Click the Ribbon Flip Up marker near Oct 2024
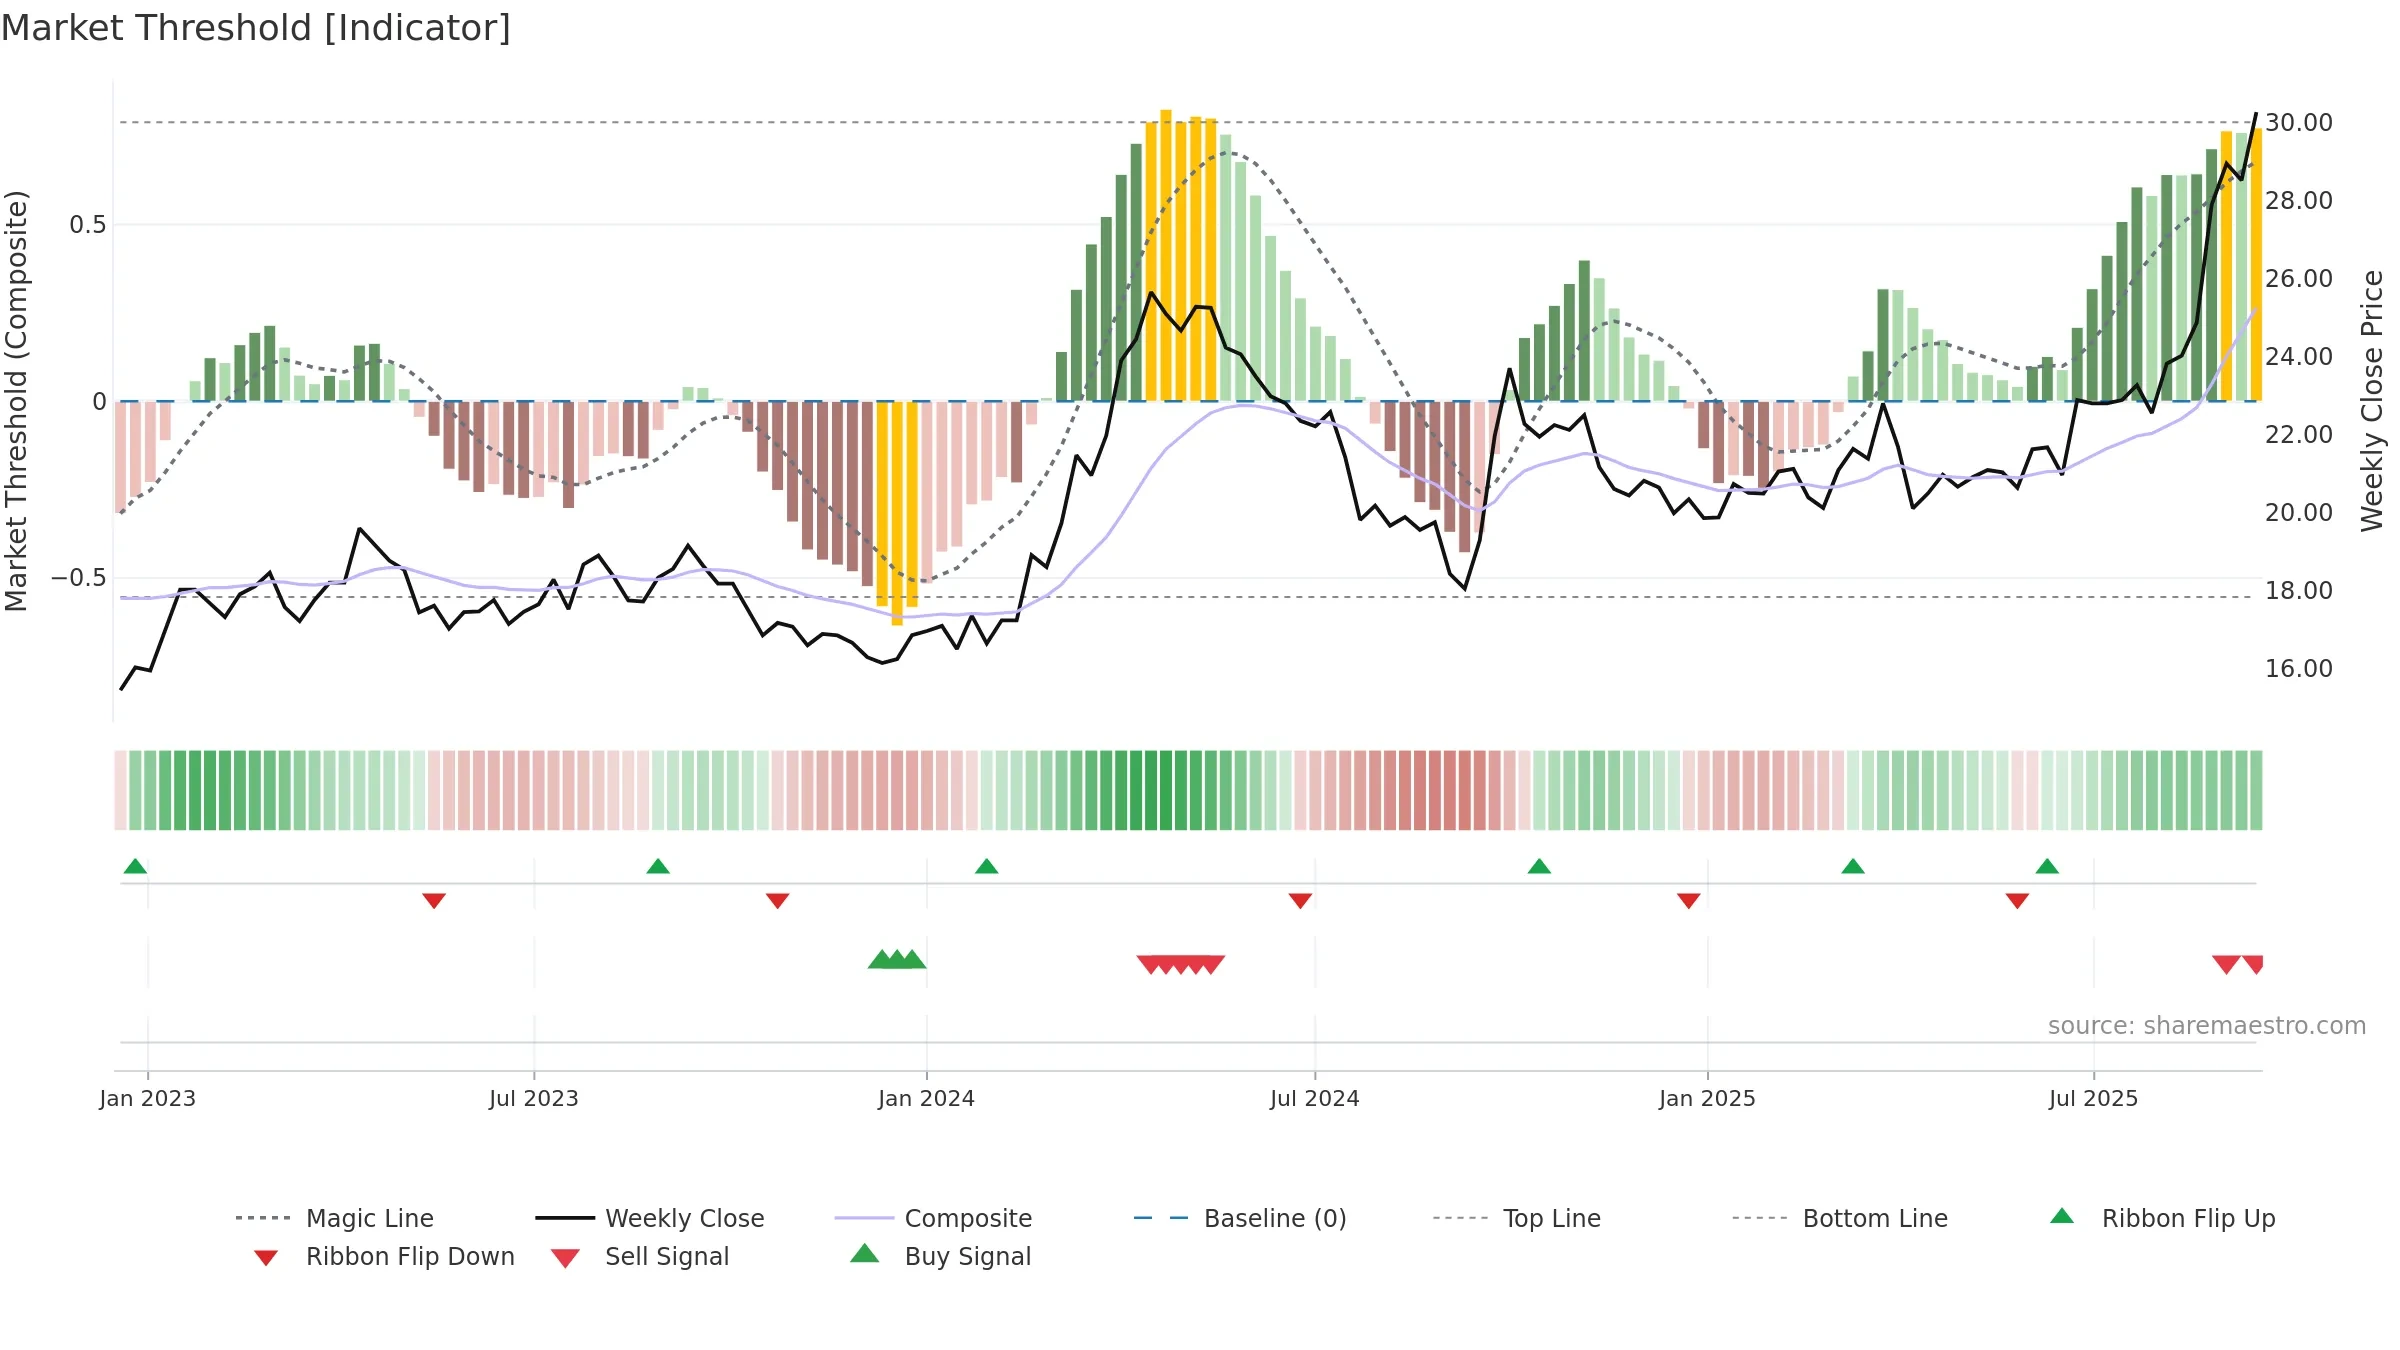The height and width of the screenshot is (1350, 2400). pyautogui.click(x=1540, y=866)
